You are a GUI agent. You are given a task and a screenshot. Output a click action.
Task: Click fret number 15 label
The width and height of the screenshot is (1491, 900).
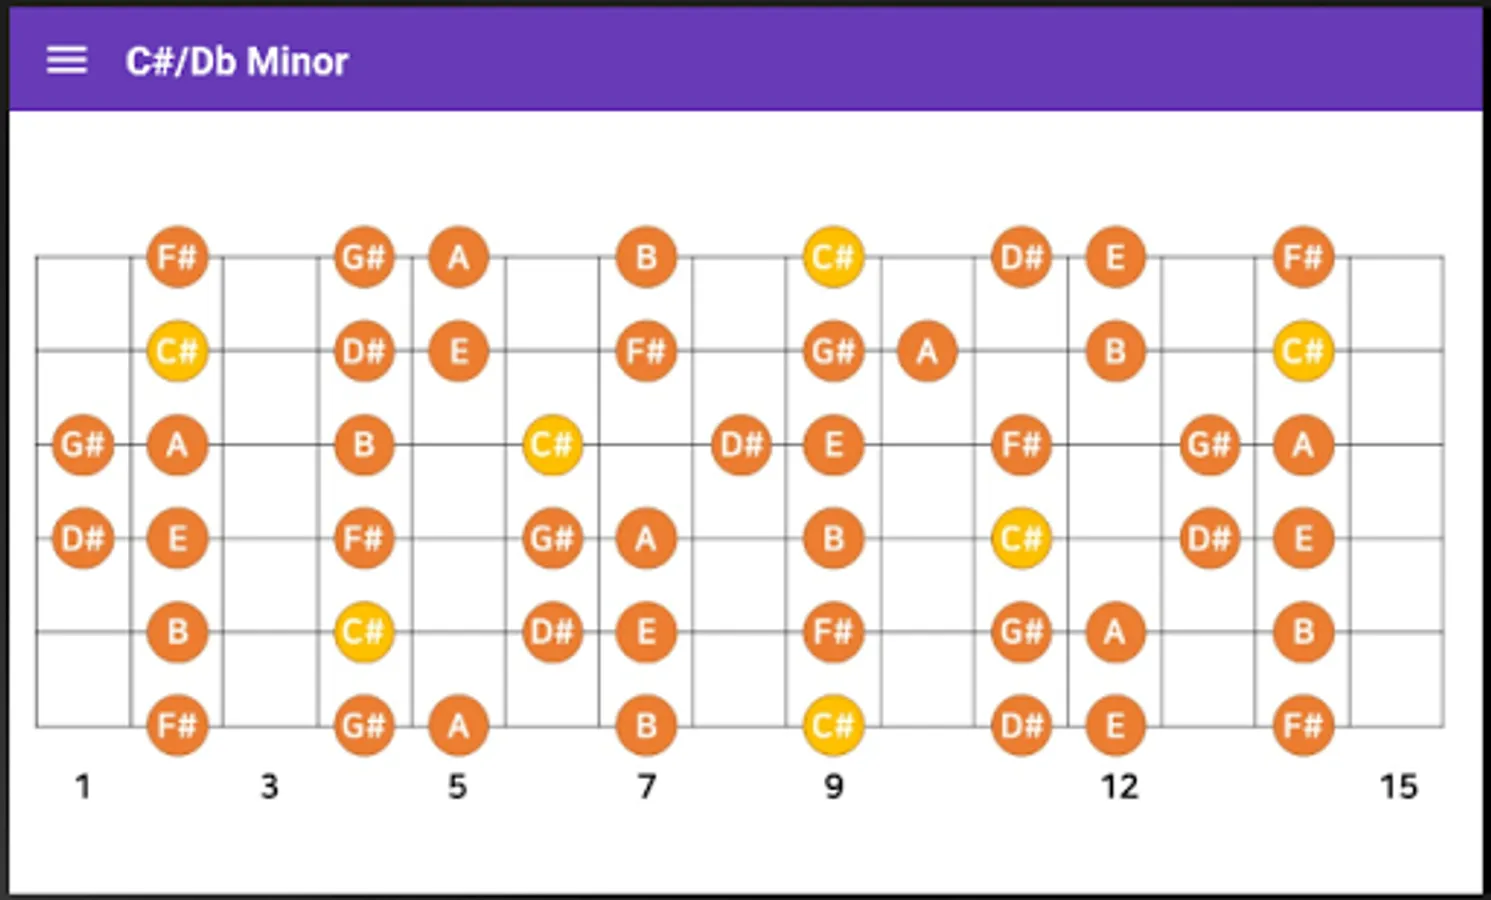point(1398,787)
